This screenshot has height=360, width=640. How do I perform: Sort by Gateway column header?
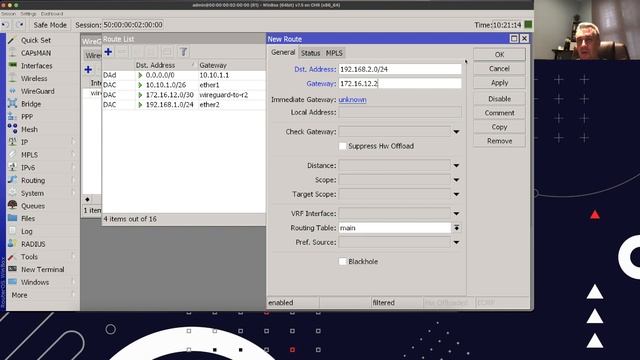[x=231, y=65]
